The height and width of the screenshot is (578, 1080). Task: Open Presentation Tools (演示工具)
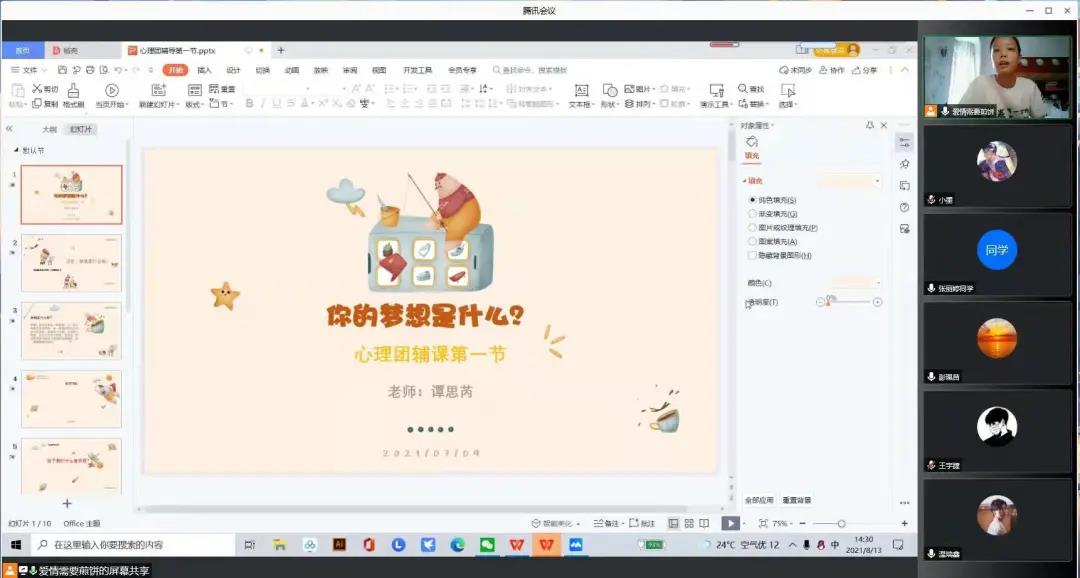point(716,90)
